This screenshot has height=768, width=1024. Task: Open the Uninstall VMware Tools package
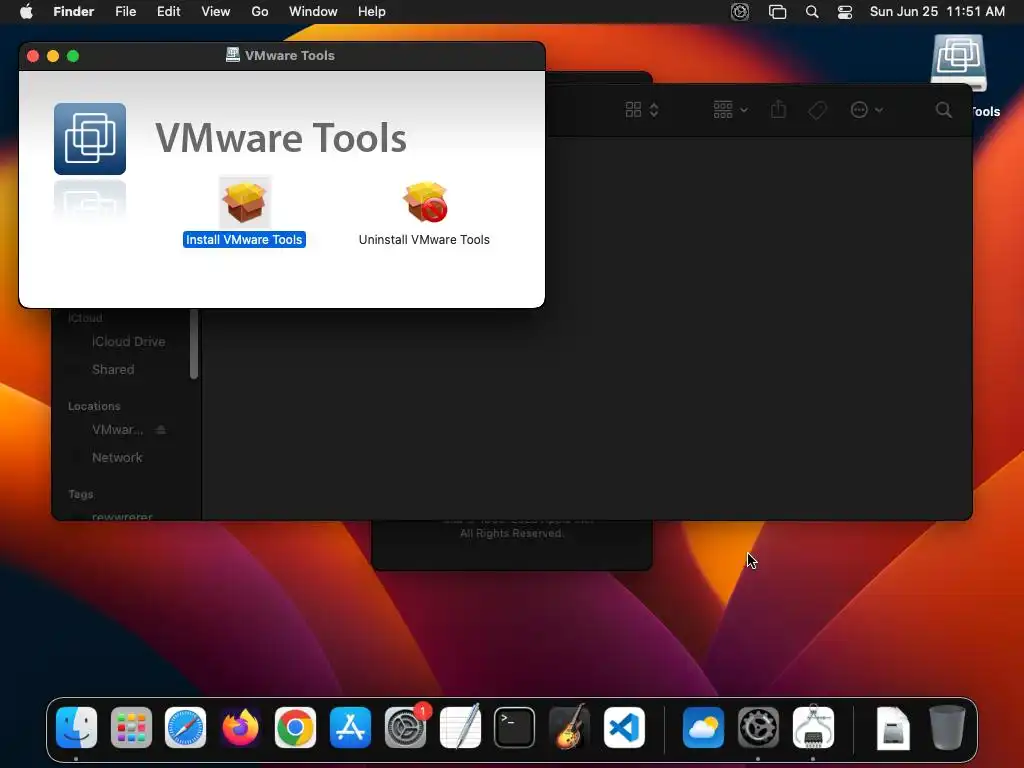pos(425,201)
